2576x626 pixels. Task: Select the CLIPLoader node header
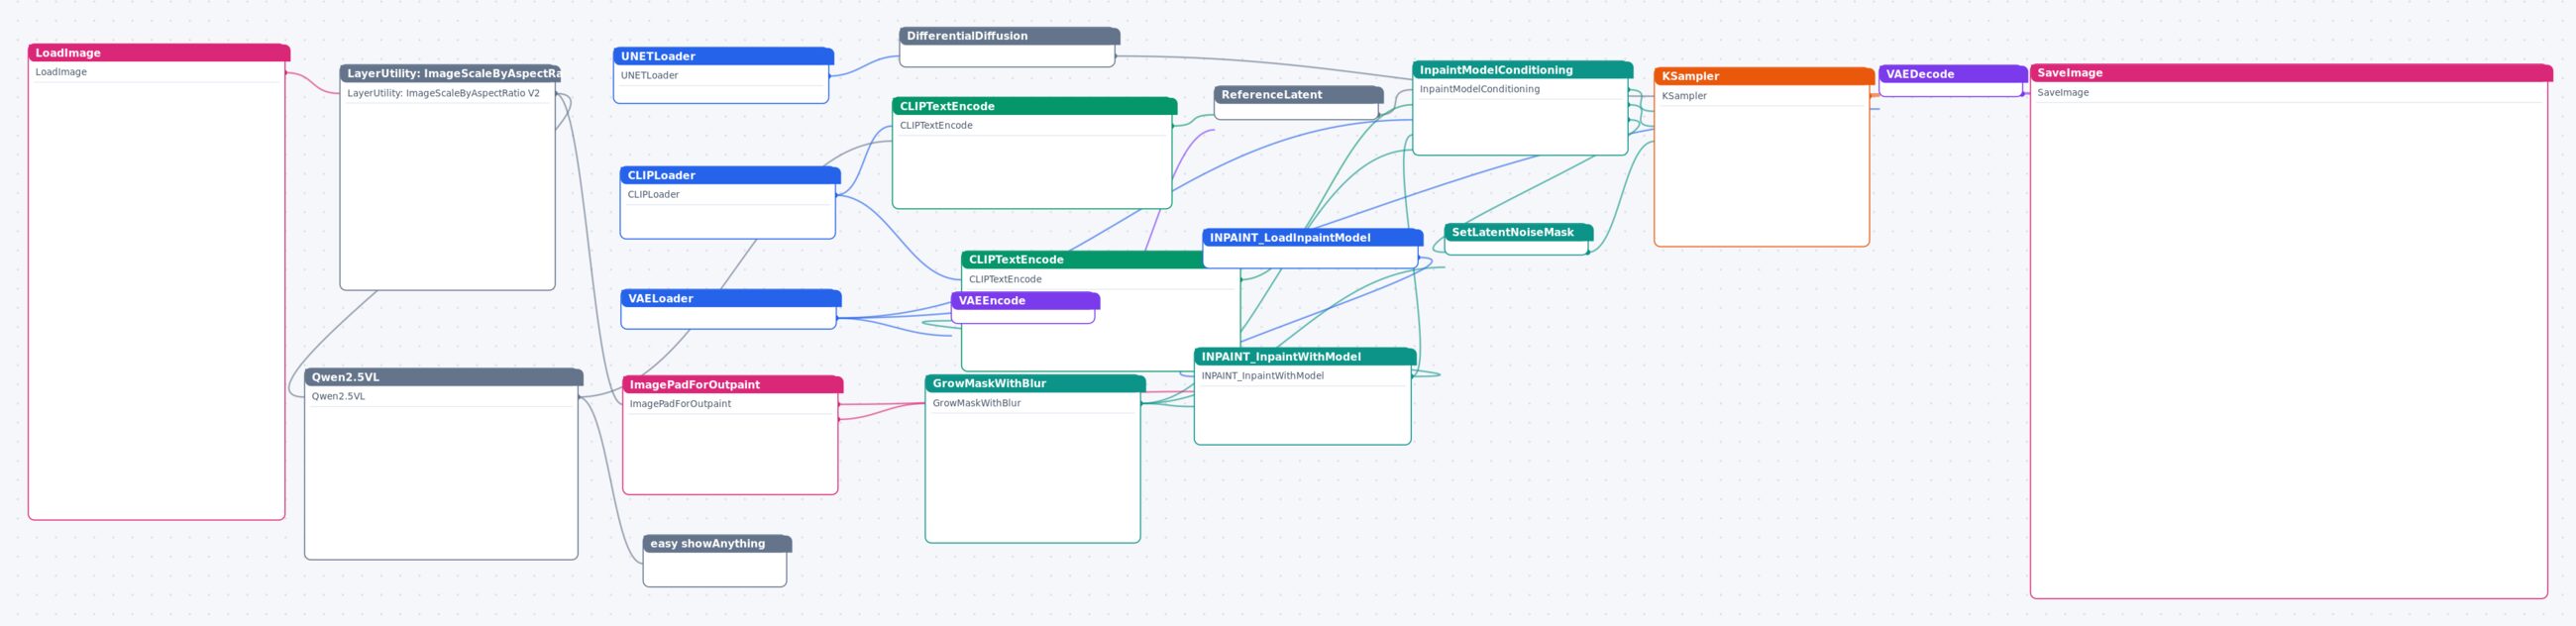(730, 175)
